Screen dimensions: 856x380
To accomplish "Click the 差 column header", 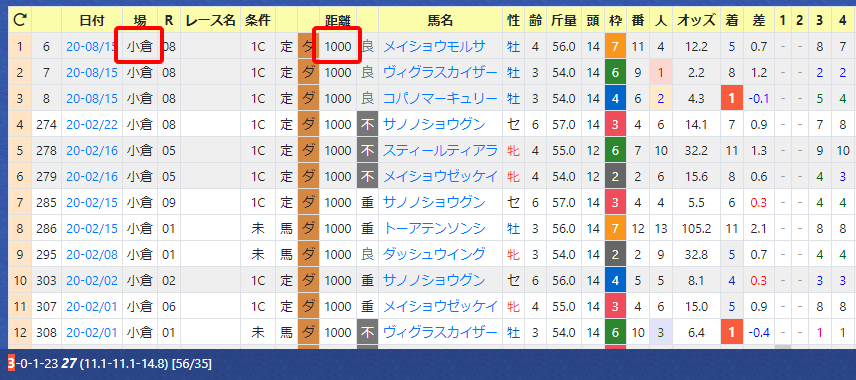I will (x=758, y=21).
